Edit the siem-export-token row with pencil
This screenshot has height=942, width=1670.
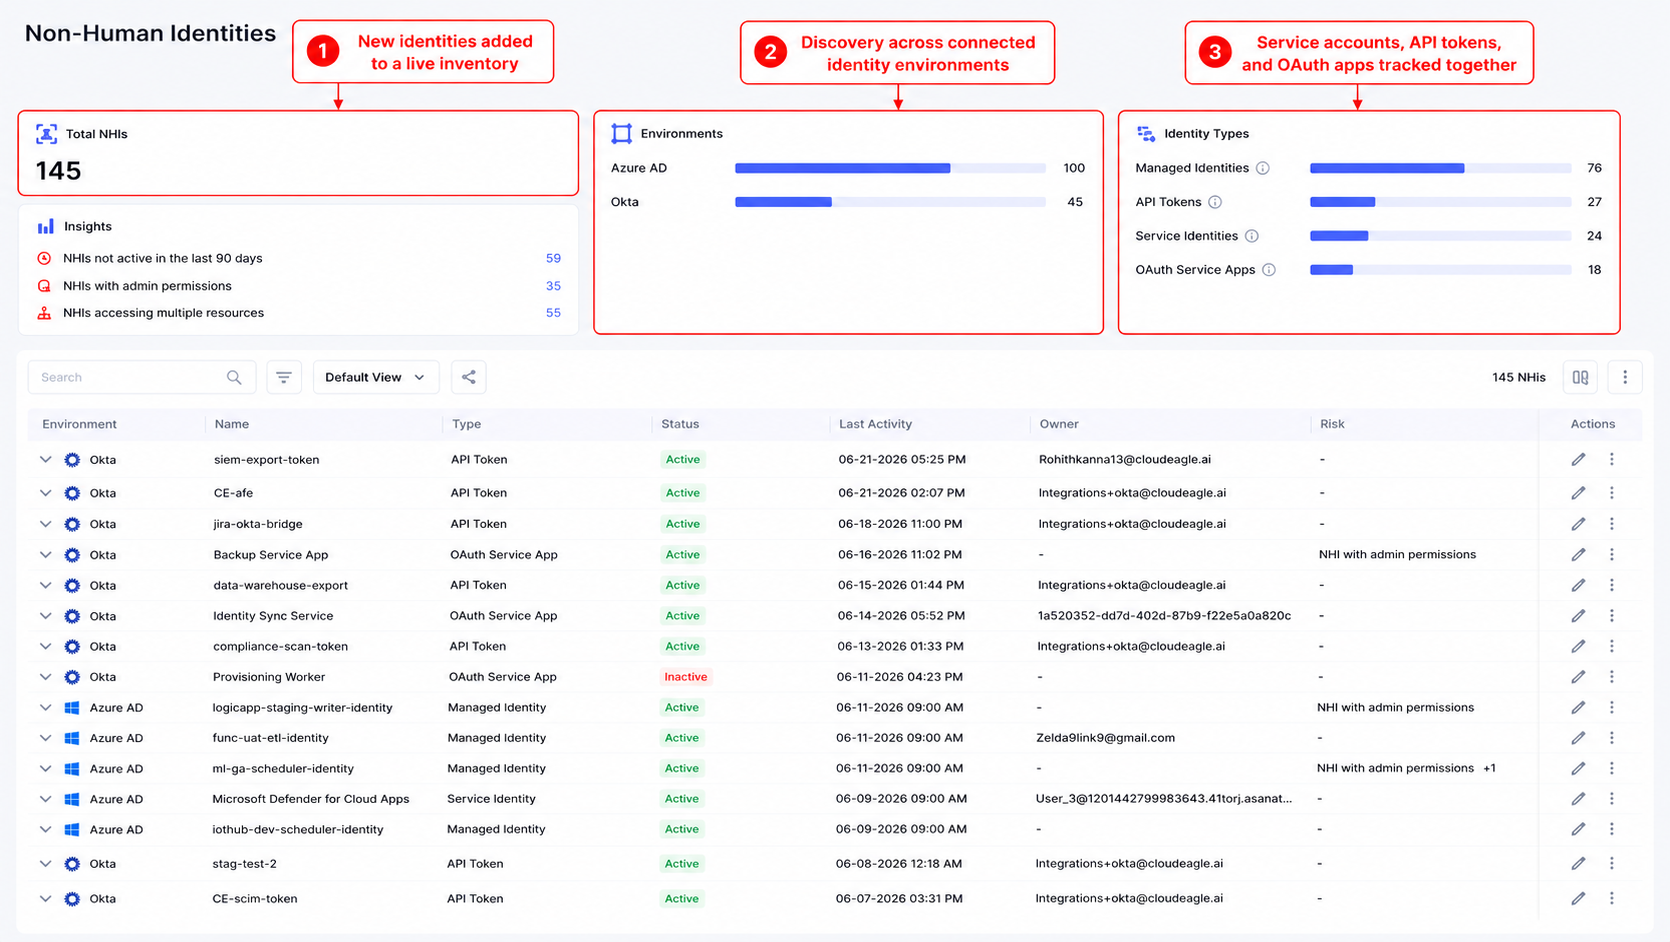[1578, 459]
